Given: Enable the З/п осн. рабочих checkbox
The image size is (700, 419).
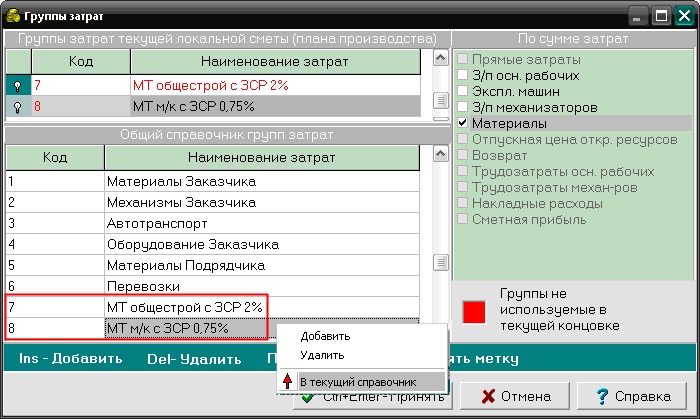Looking at the screenshot, I should pos(462,75).
